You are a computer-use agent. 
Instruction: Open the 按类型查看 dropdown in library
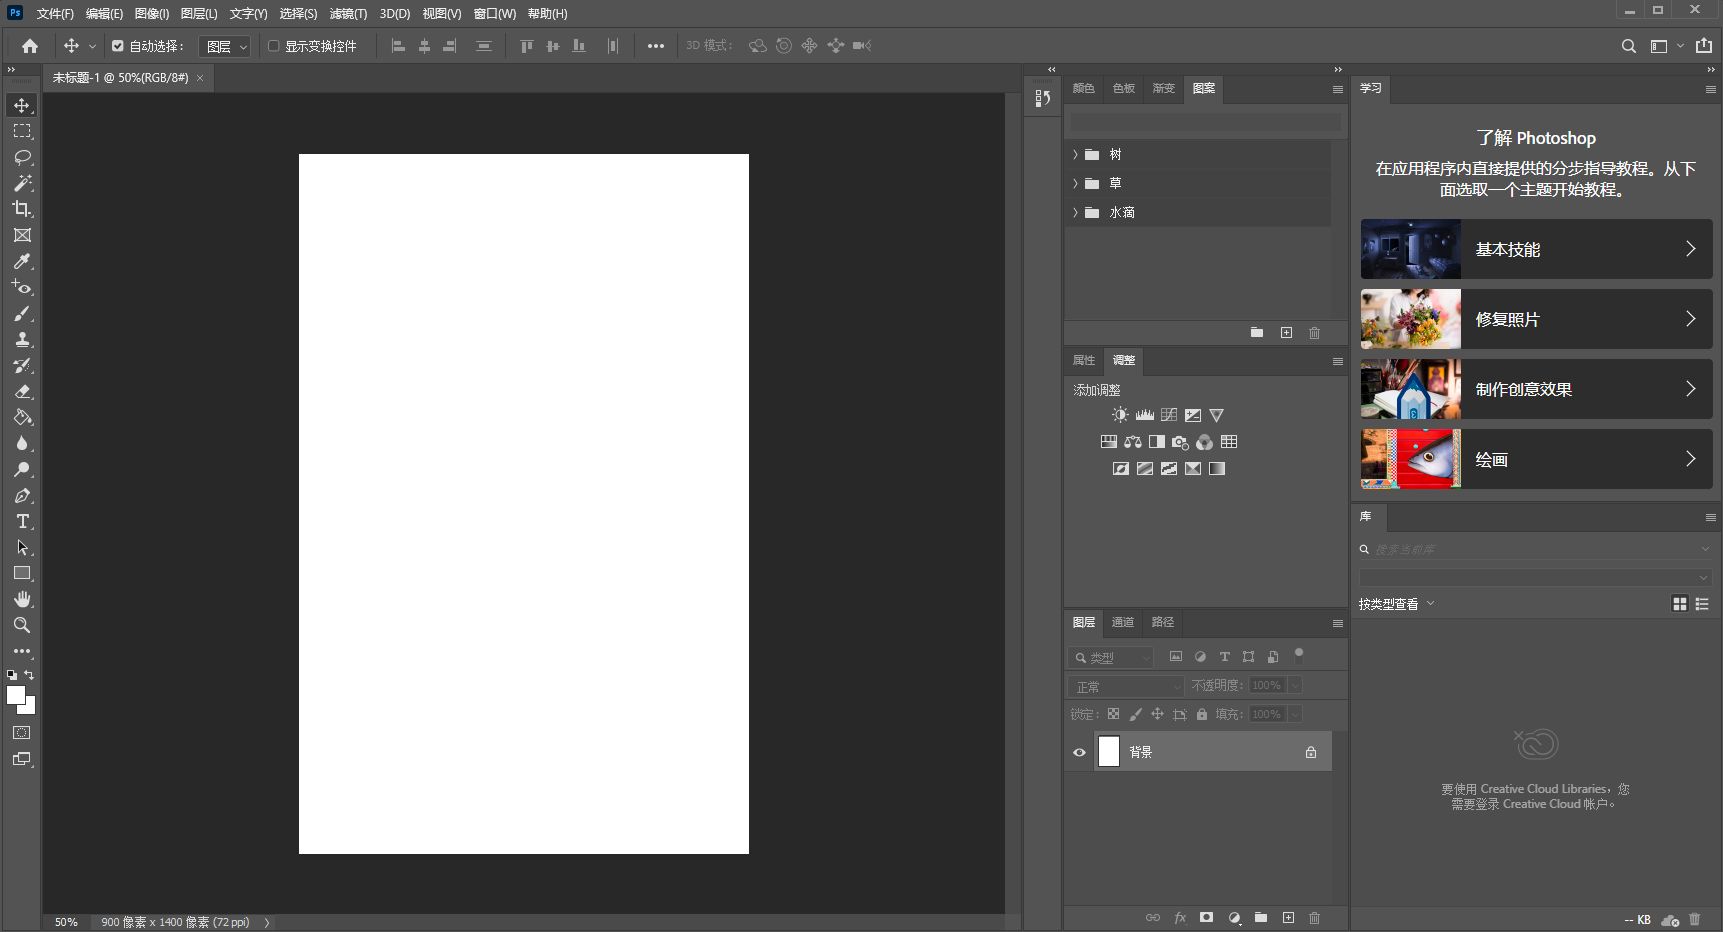[1397, 604]
